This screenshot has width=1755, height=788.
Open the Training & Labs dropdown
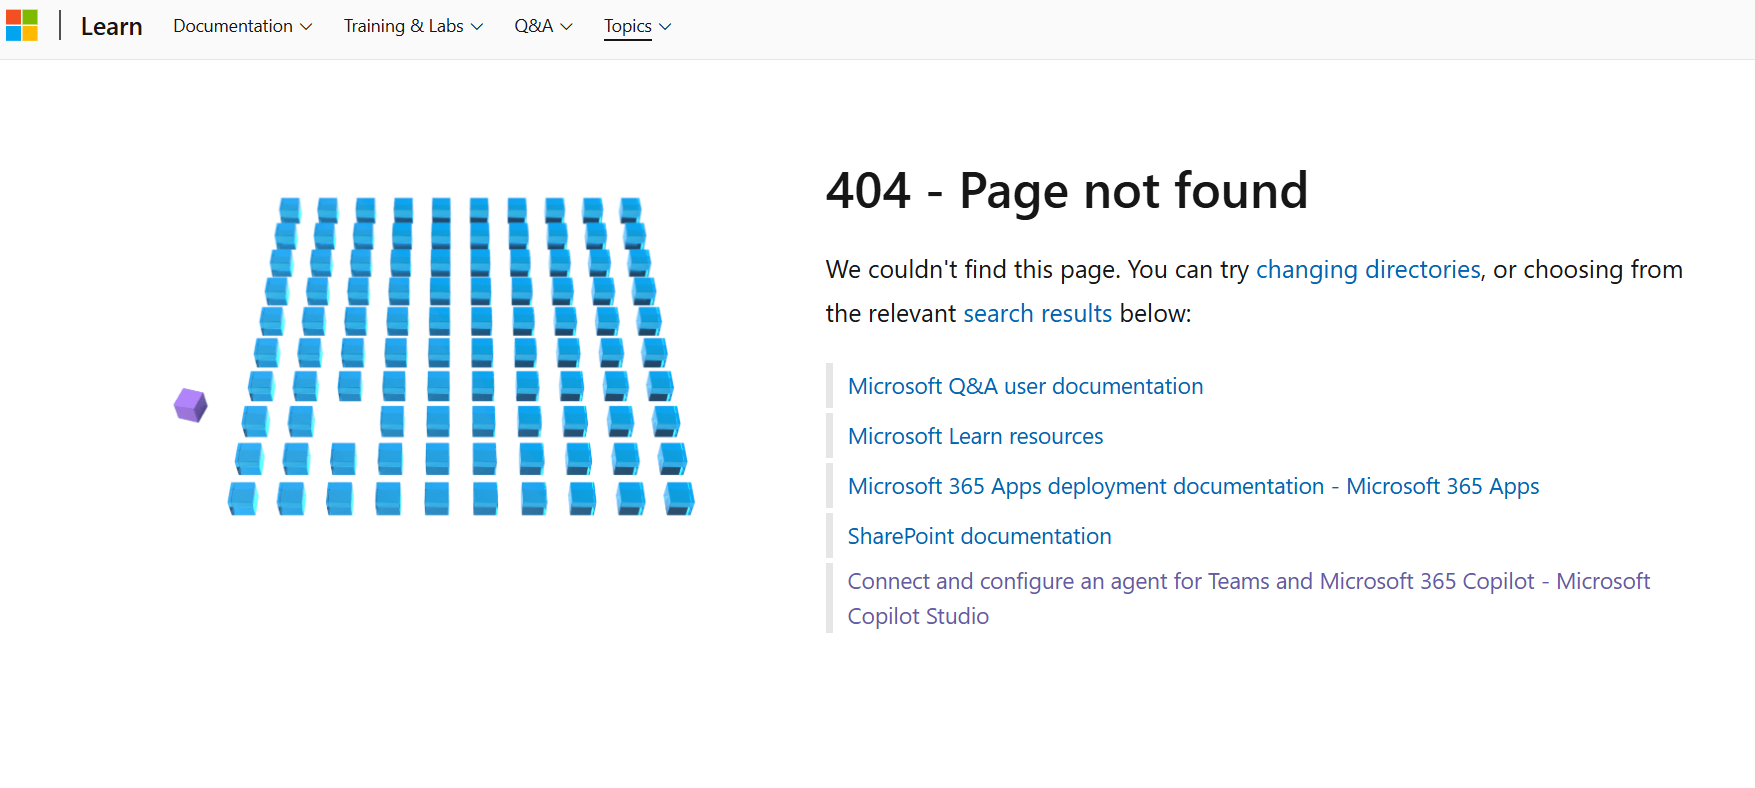click(x=414, y=26)
